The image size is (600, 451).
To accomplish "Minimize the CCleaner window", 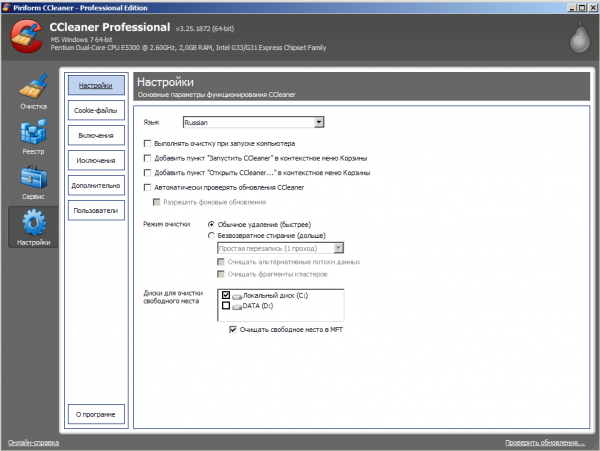I will click(572, 7).
